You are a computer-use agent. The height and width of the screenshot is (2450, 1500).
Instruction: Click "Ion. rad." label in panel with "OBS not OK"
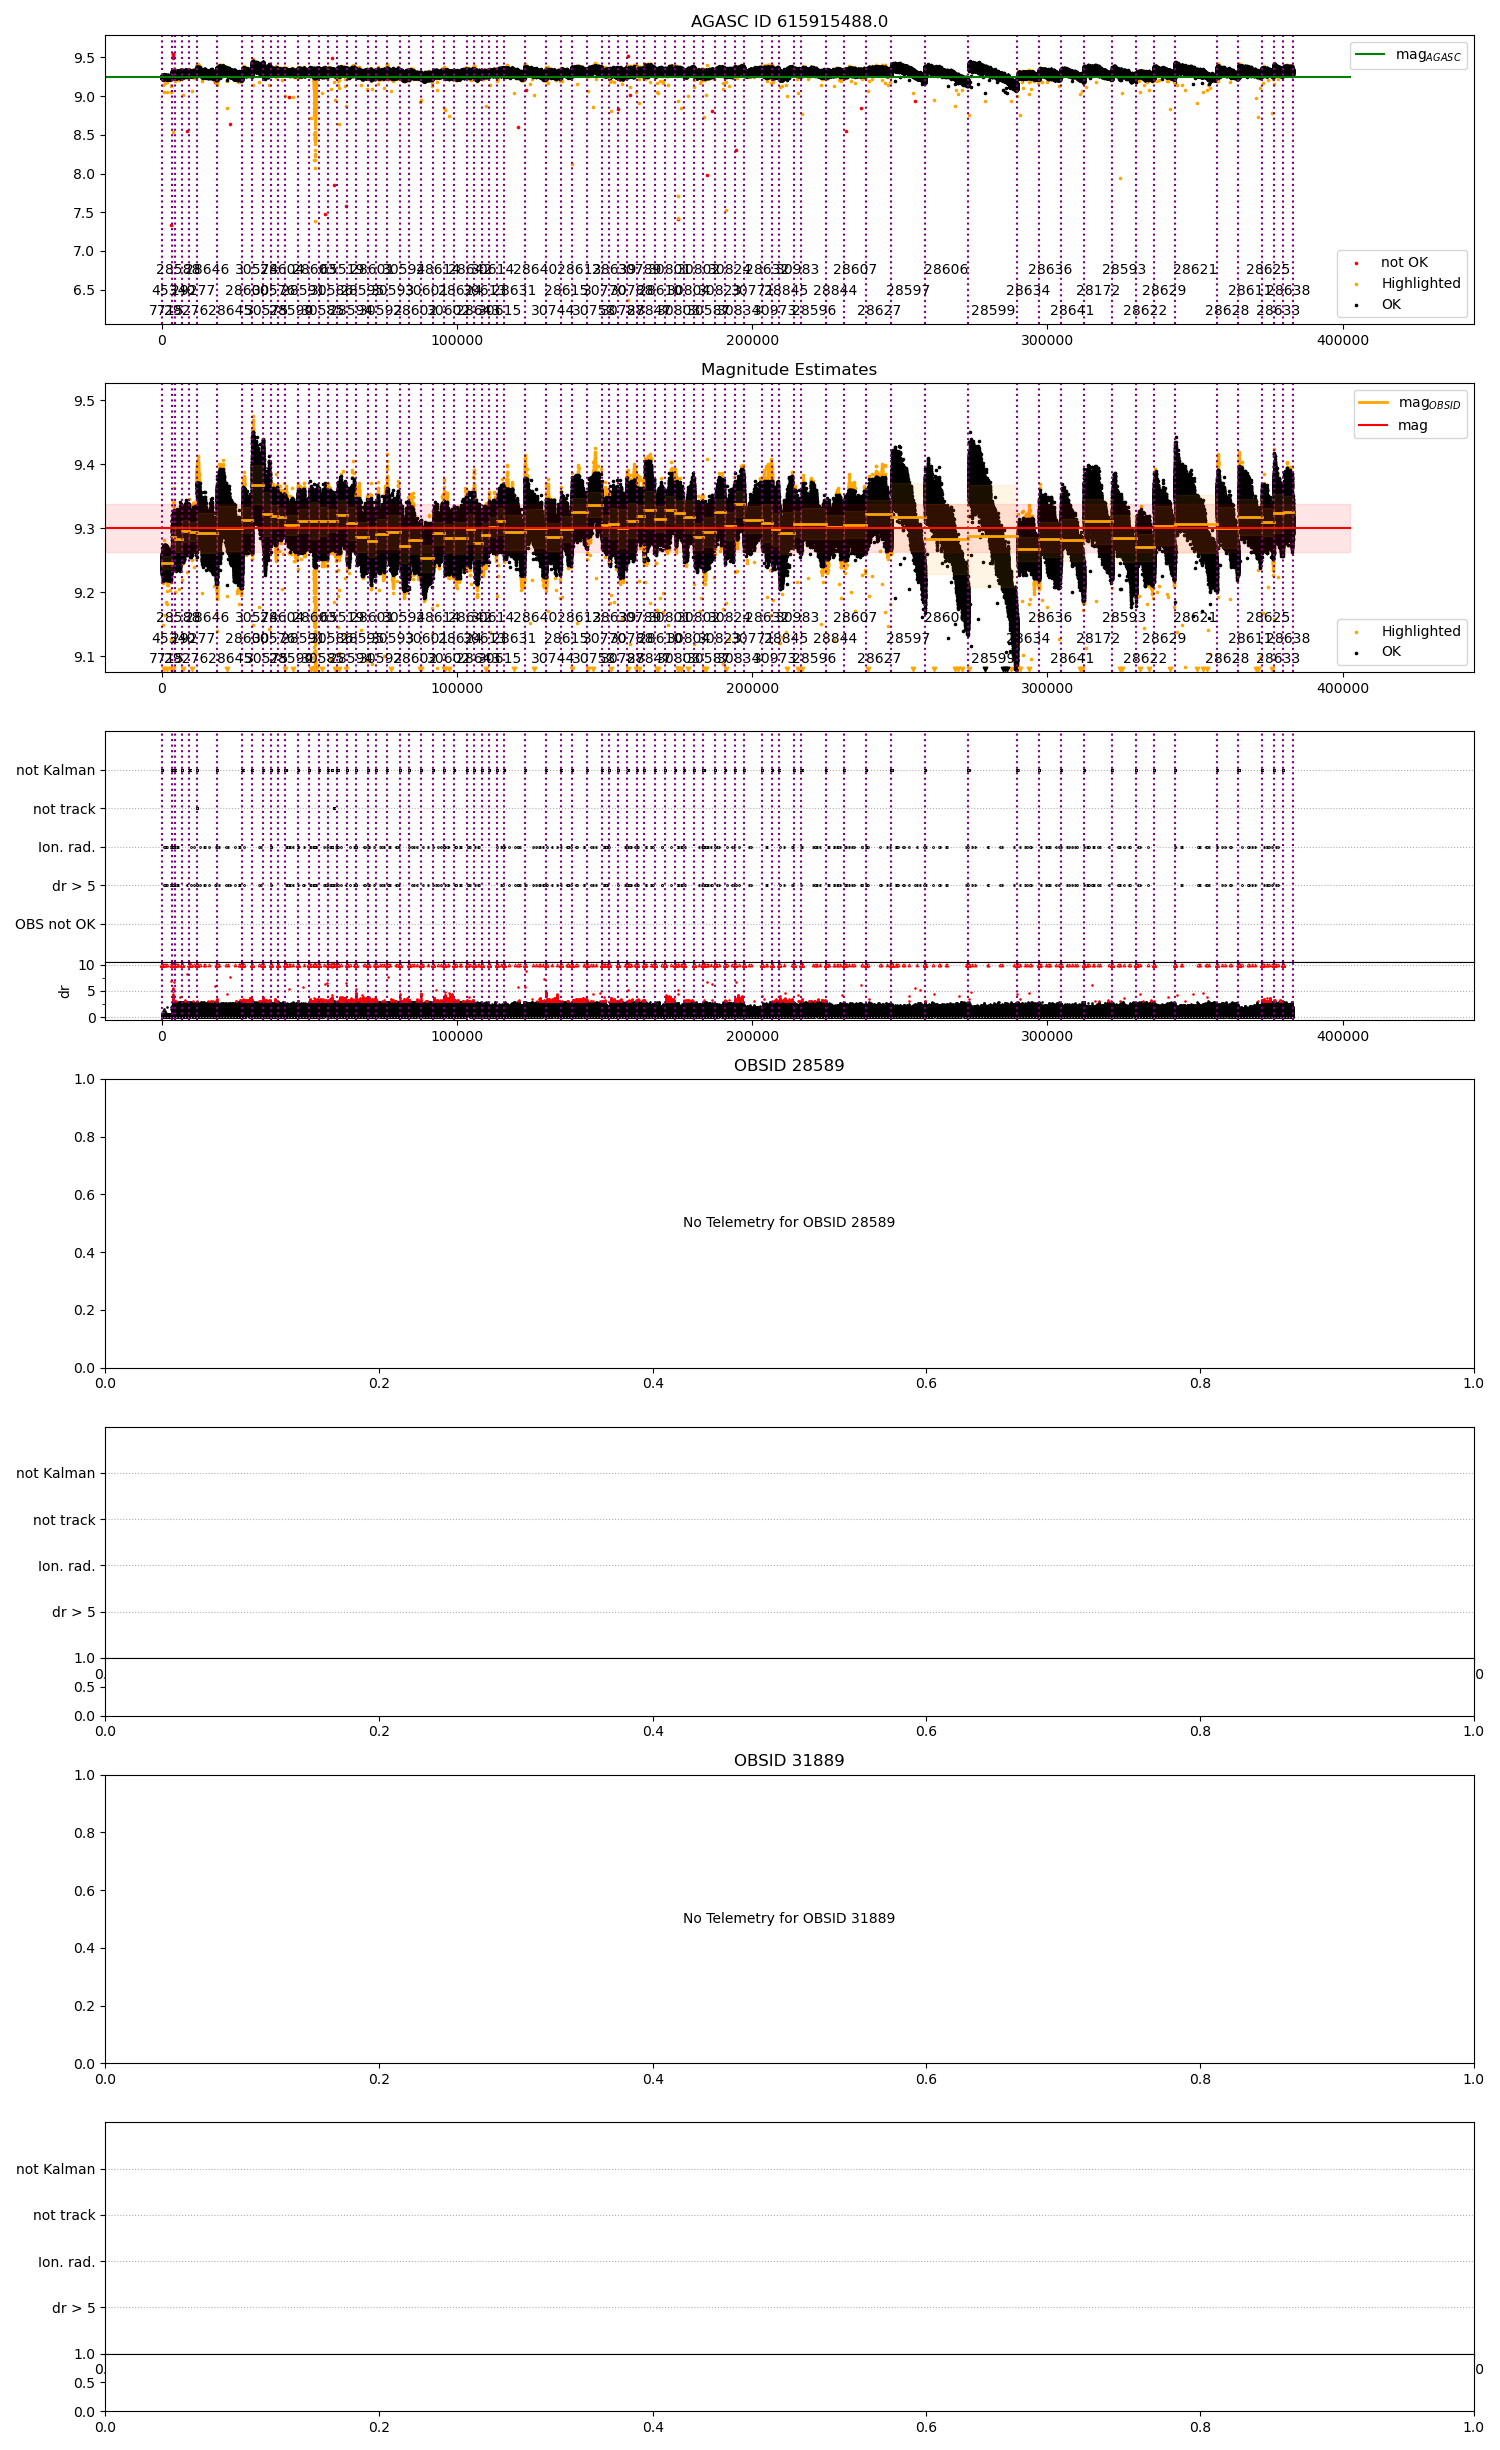[x=67, y=848]
